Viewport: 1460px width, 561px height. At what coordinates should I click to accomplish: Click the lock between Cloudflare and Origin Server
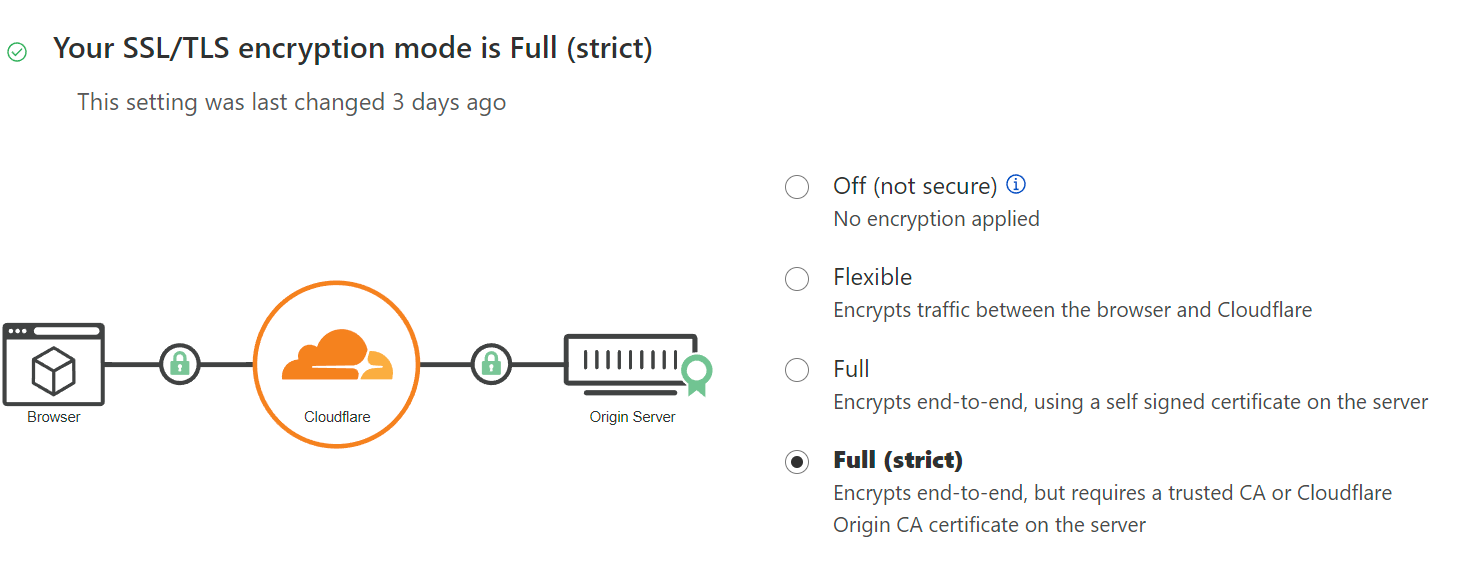[x=491, y=364]
